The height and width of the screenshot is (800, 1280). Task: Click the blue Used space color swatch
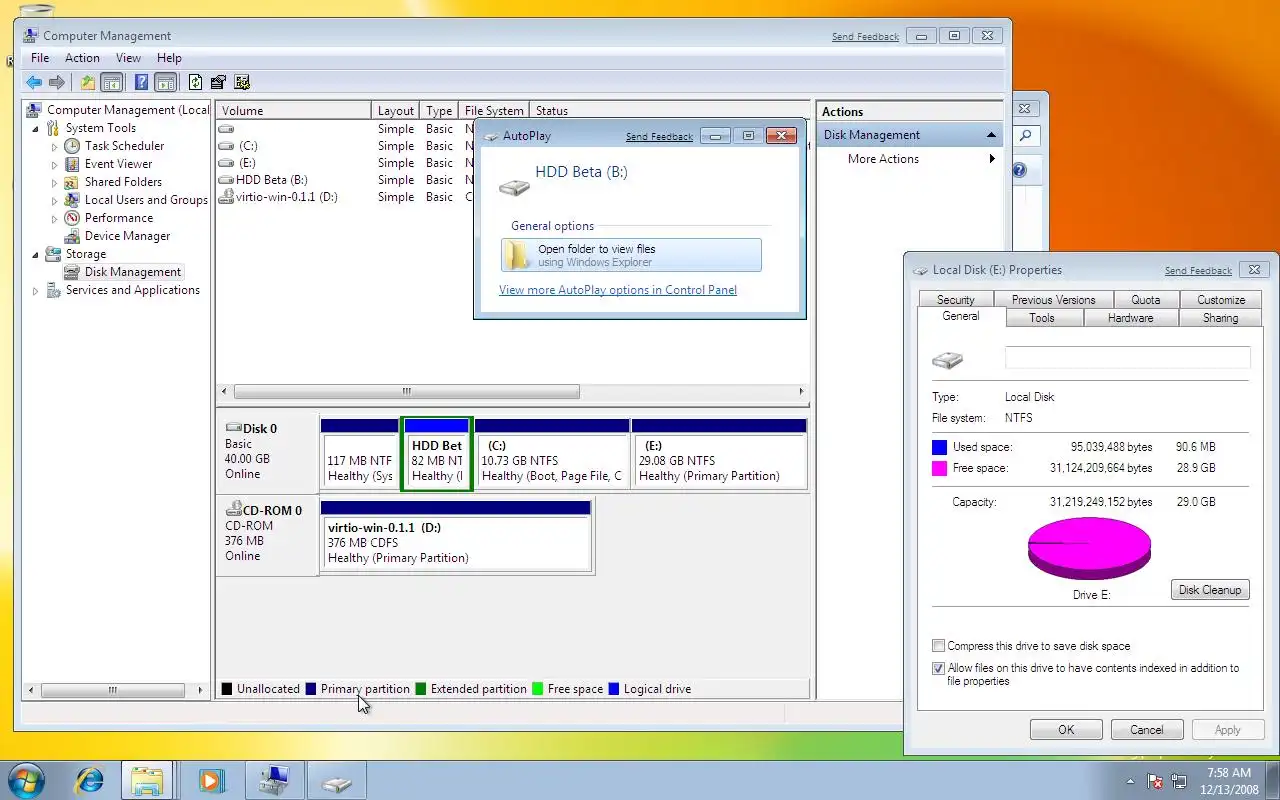coord(939,448)
